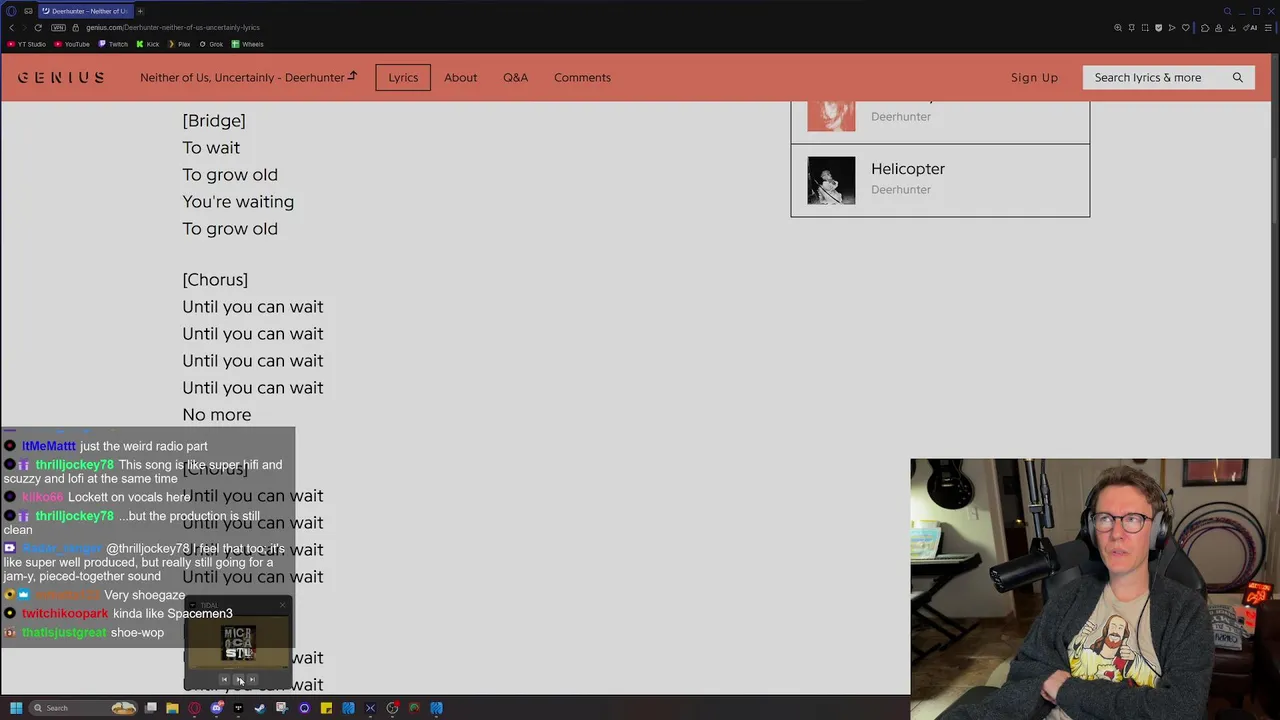The height and width of the screenshot is (720, 1280).
Task: Click the Genius search magnifier icon
Action: [x=1238, y=77]
